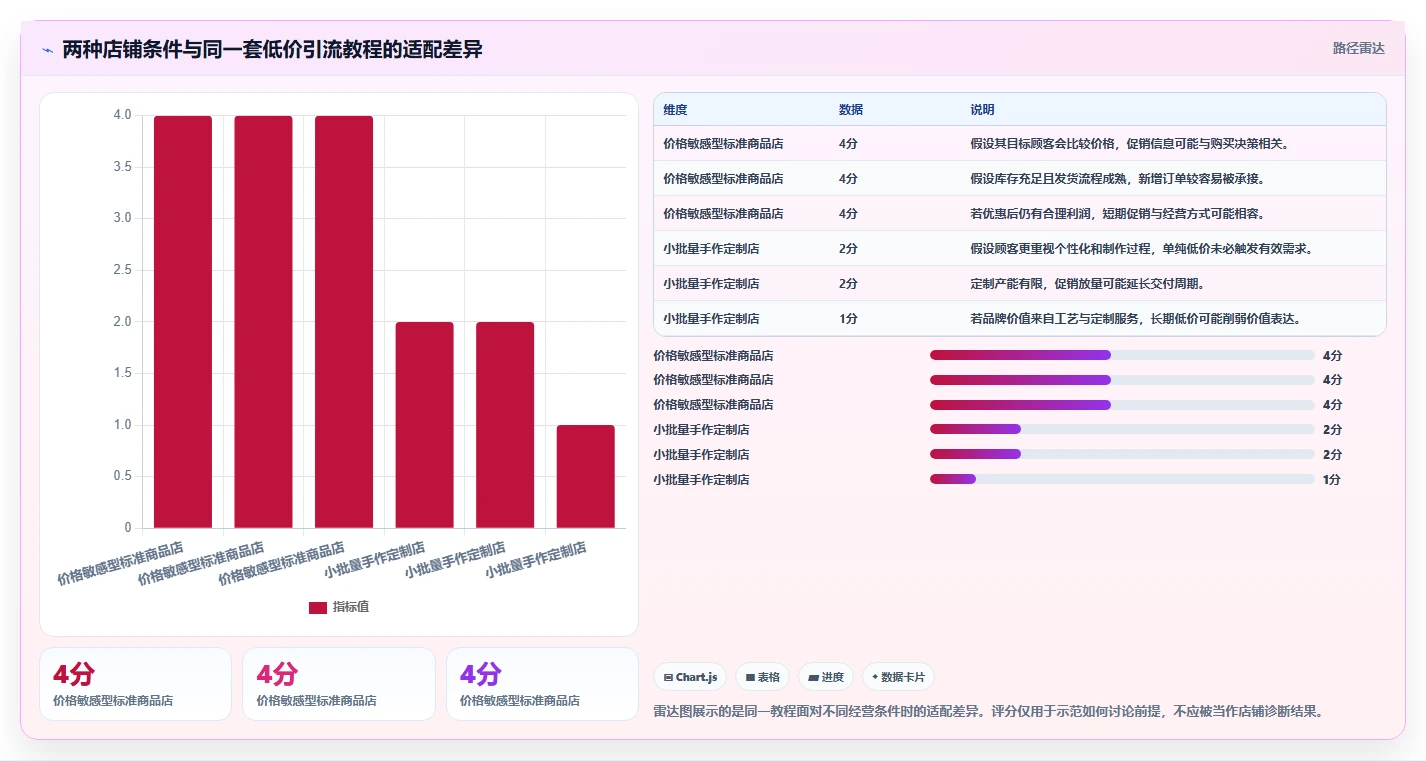Open the Chart.js tag chip
This screenshot has height=761, width=1426.
point(690,677)
